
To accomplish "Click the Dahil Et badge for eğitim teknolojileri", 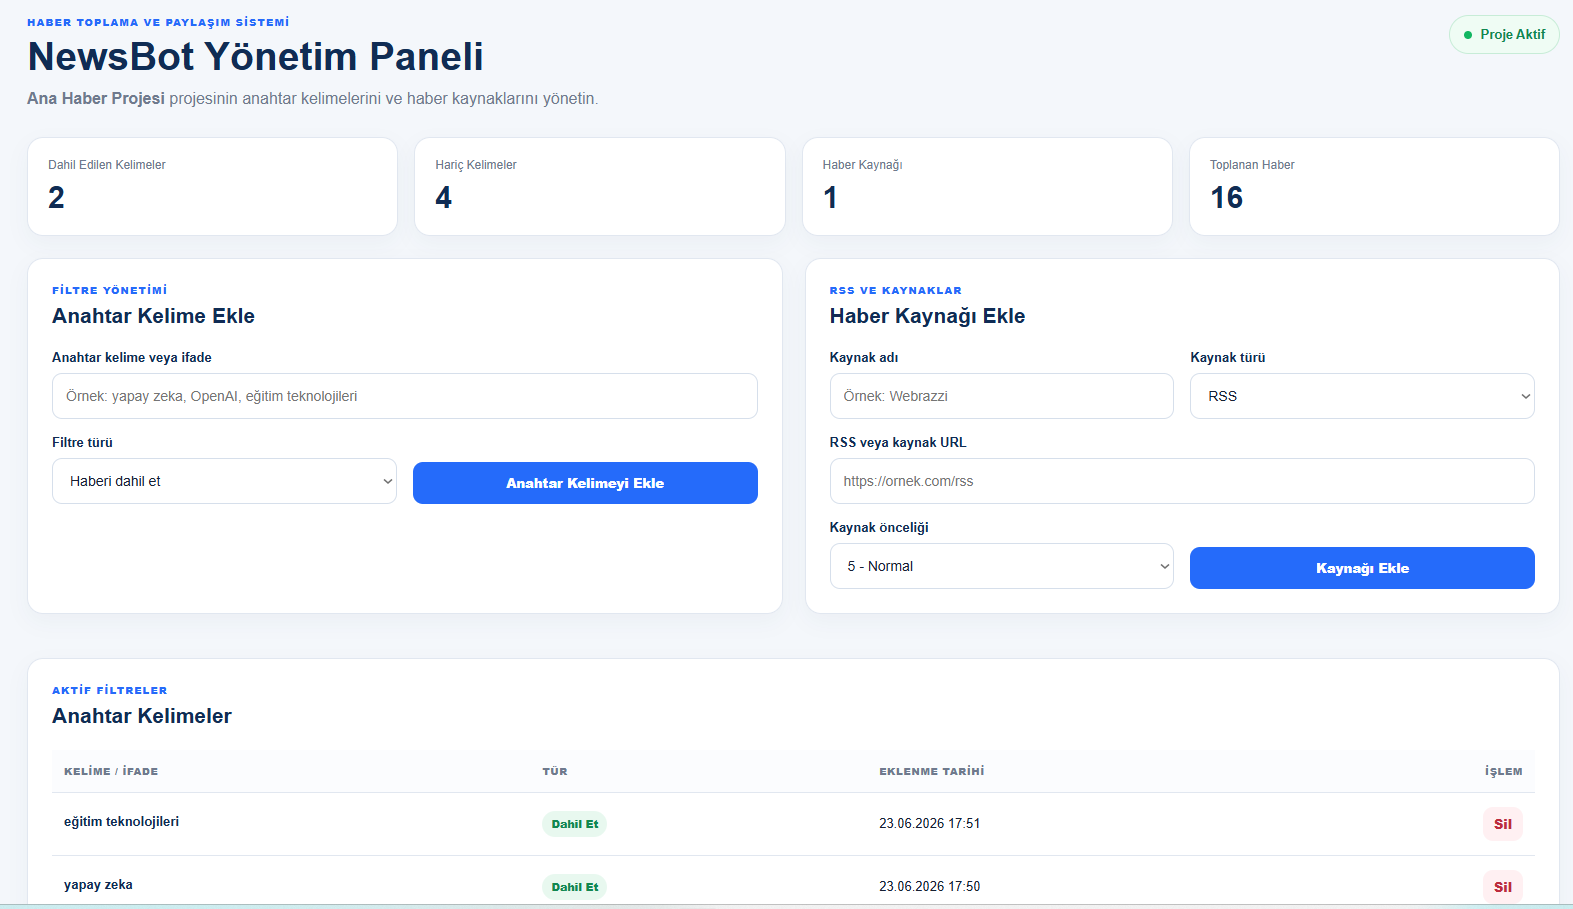I will point(575,824).
